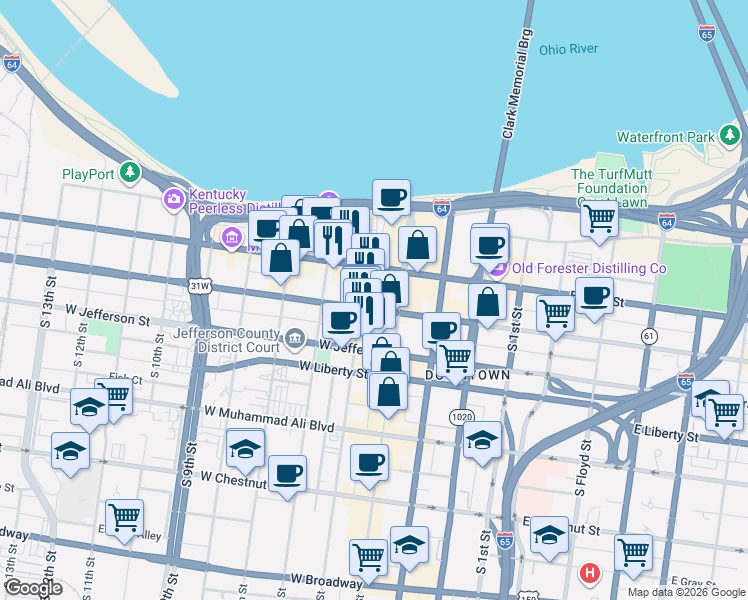Select the Waterfront Park tree marker
This screenshot has height=600, width=748.
pyautogui.click(x=729, y=135)
